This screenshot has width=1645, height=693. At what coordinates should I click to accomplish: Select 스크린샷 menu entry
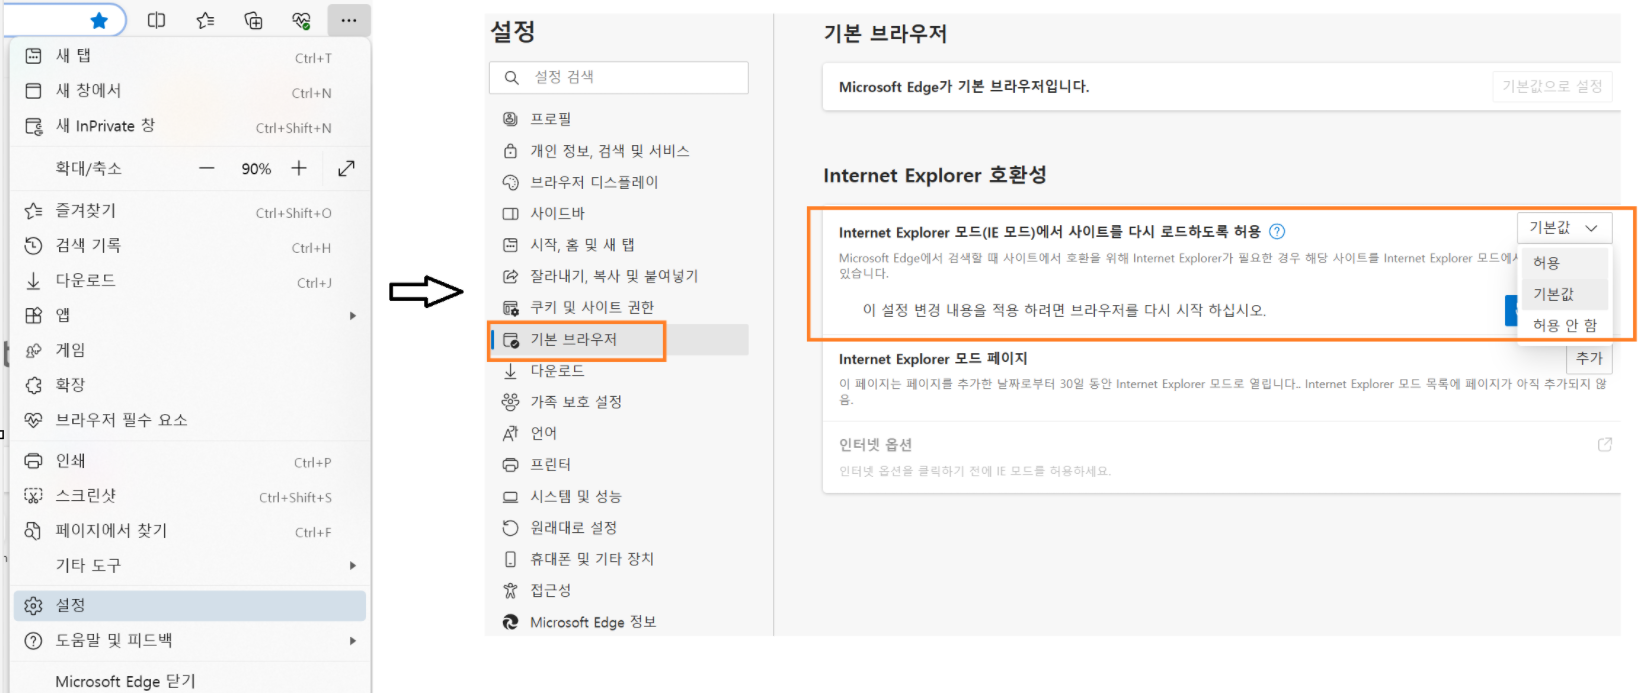point(190,496)
